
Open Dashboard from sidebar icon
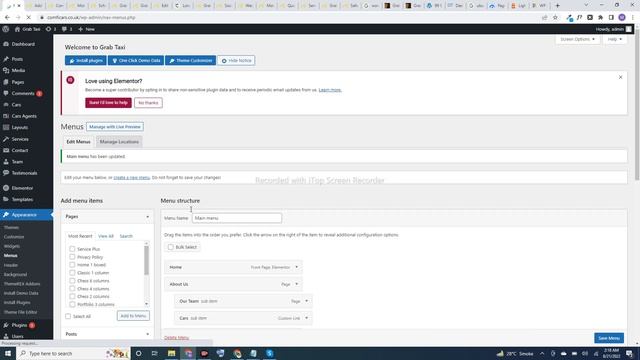coord(6,44)
